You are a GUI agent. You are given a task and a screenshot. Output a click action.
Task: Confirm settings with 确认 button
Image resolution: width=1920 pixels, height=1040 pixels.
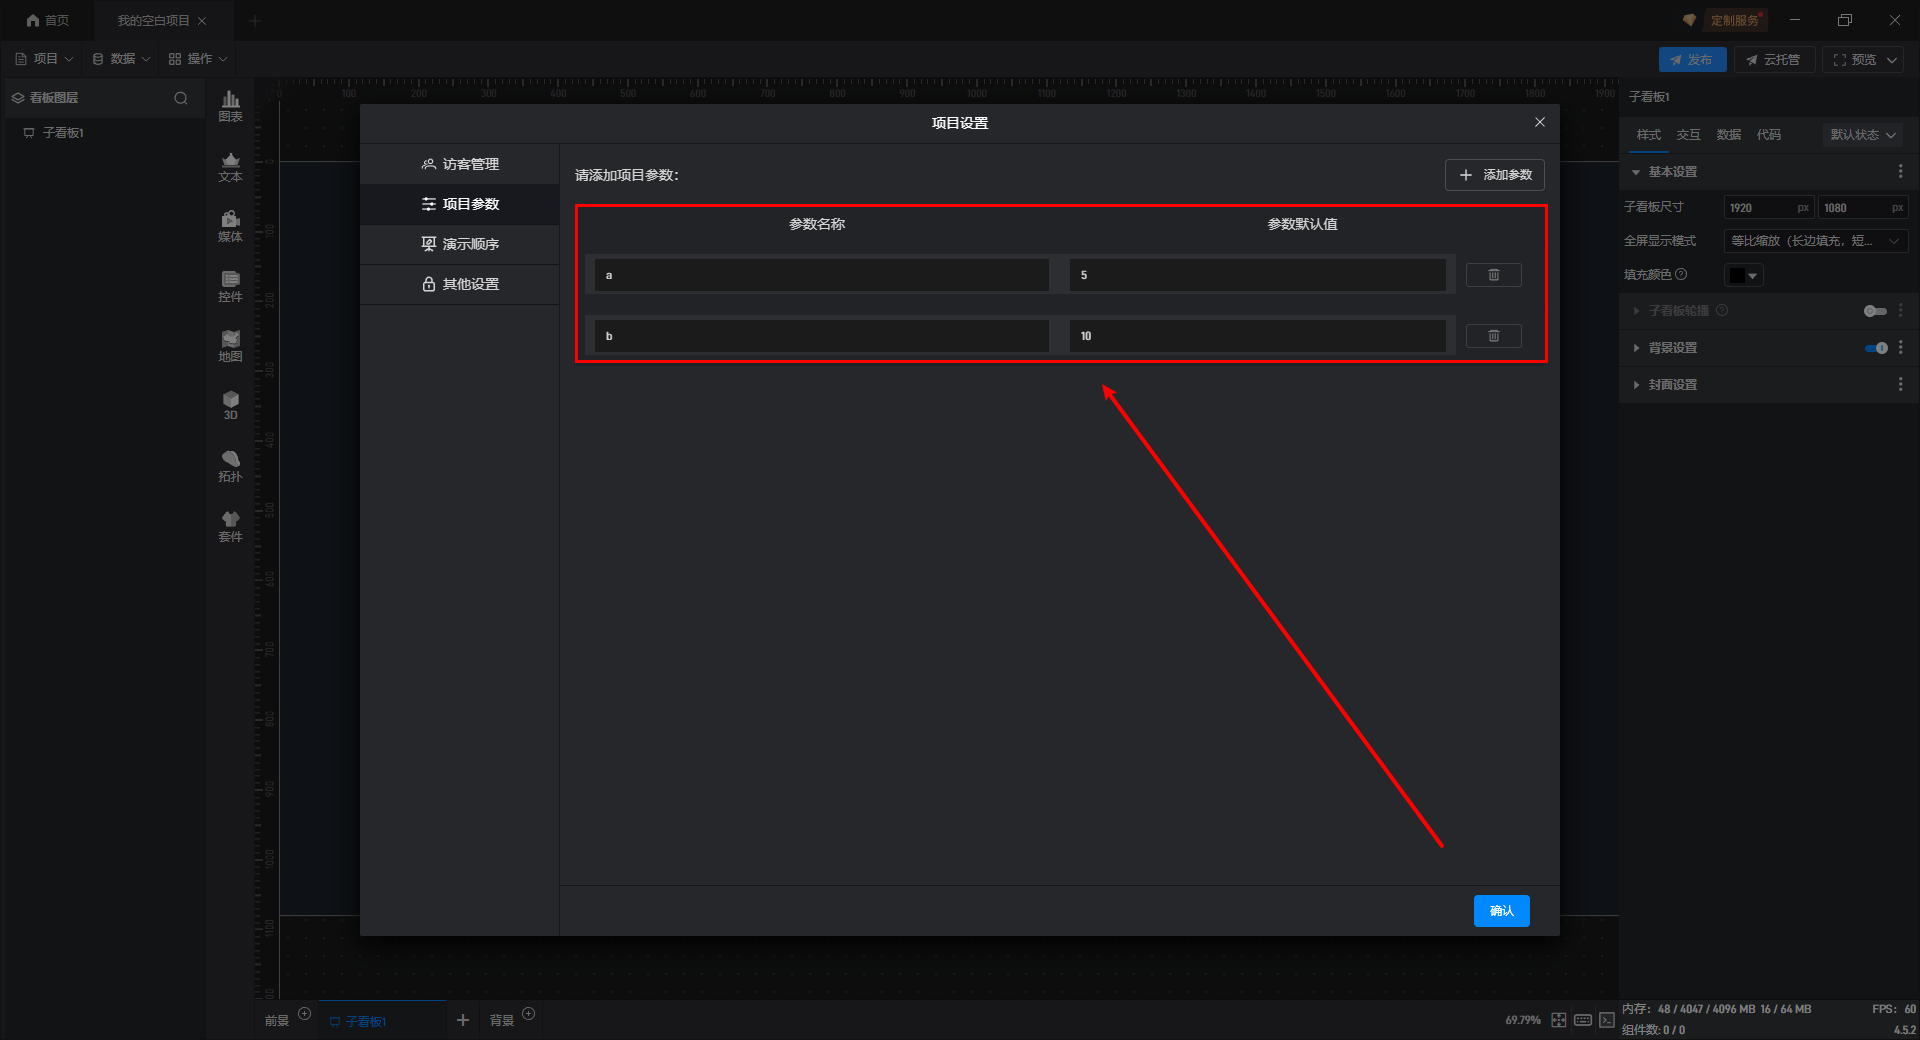tap(1501, 911)
